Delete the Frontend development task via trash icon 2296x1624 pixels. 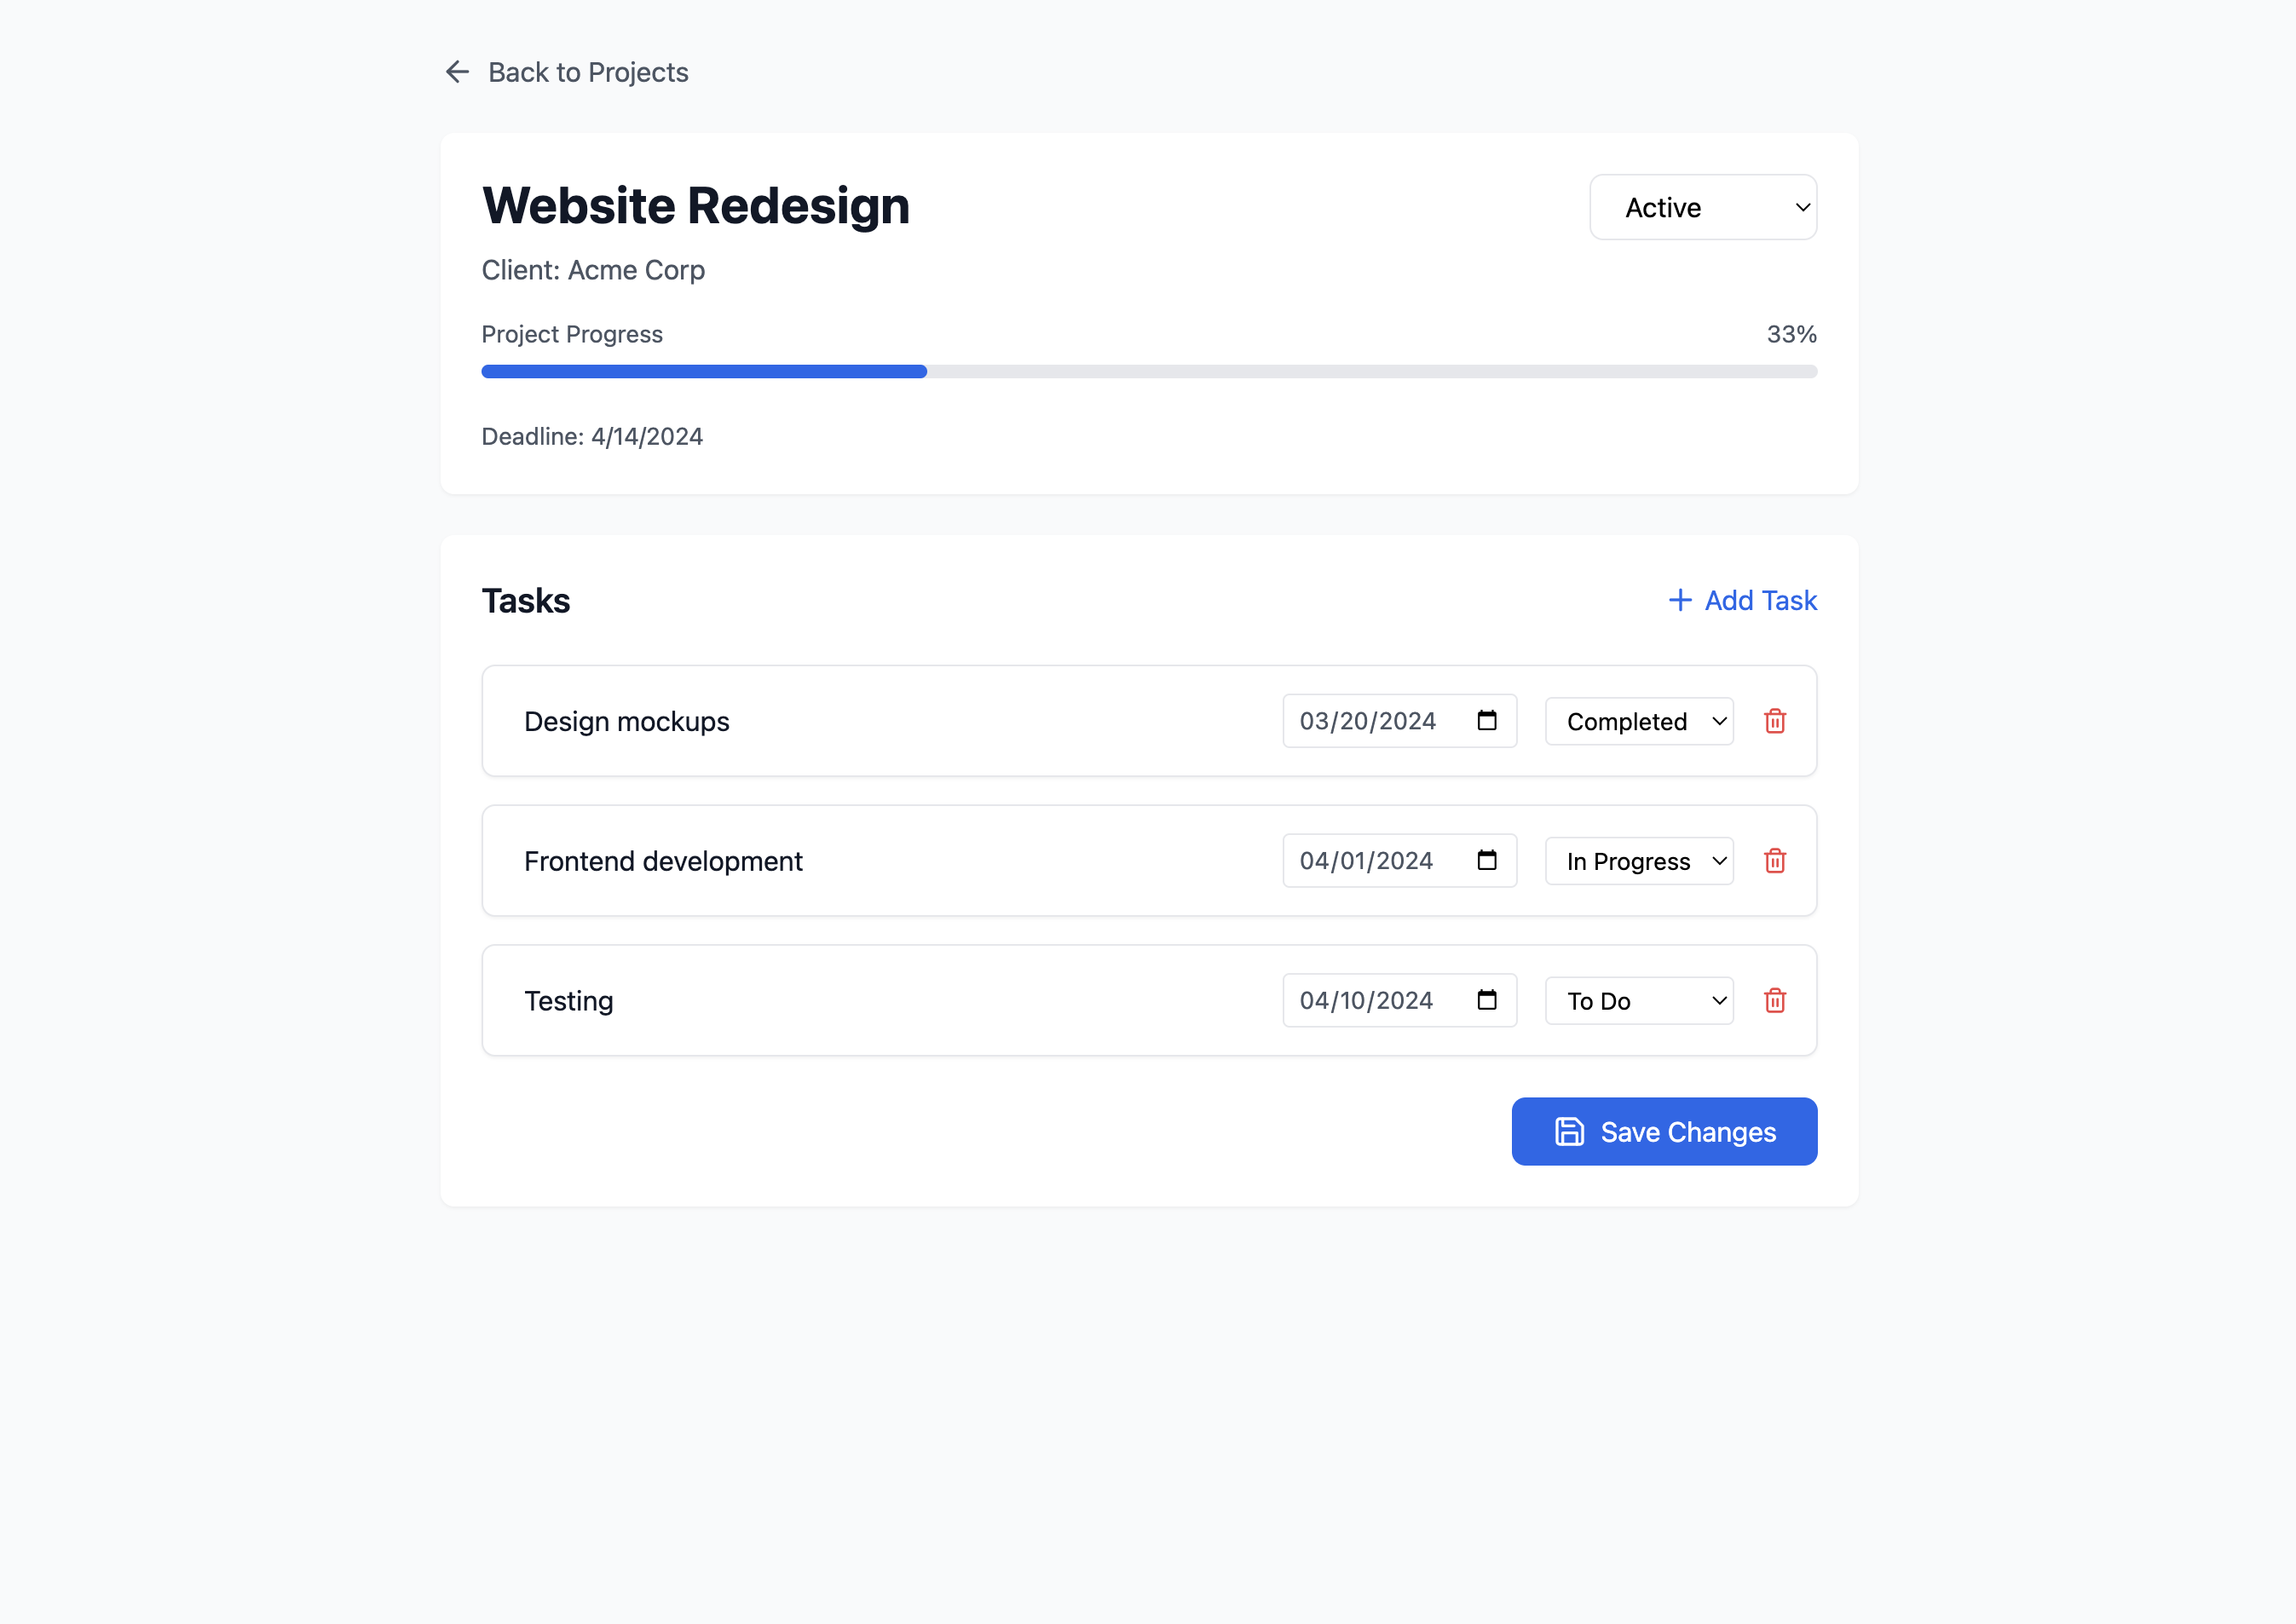[x=1775, y=860]
